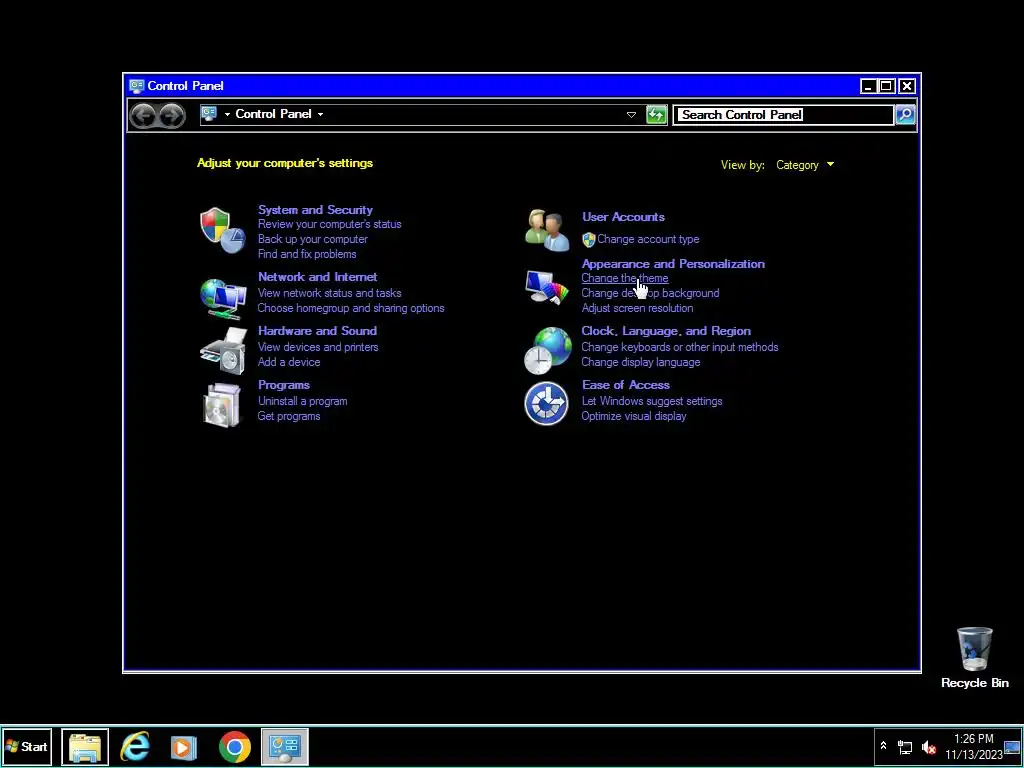Refresh the Control Panel address bar
The image size is (1024, 768).
coord(656,115)
